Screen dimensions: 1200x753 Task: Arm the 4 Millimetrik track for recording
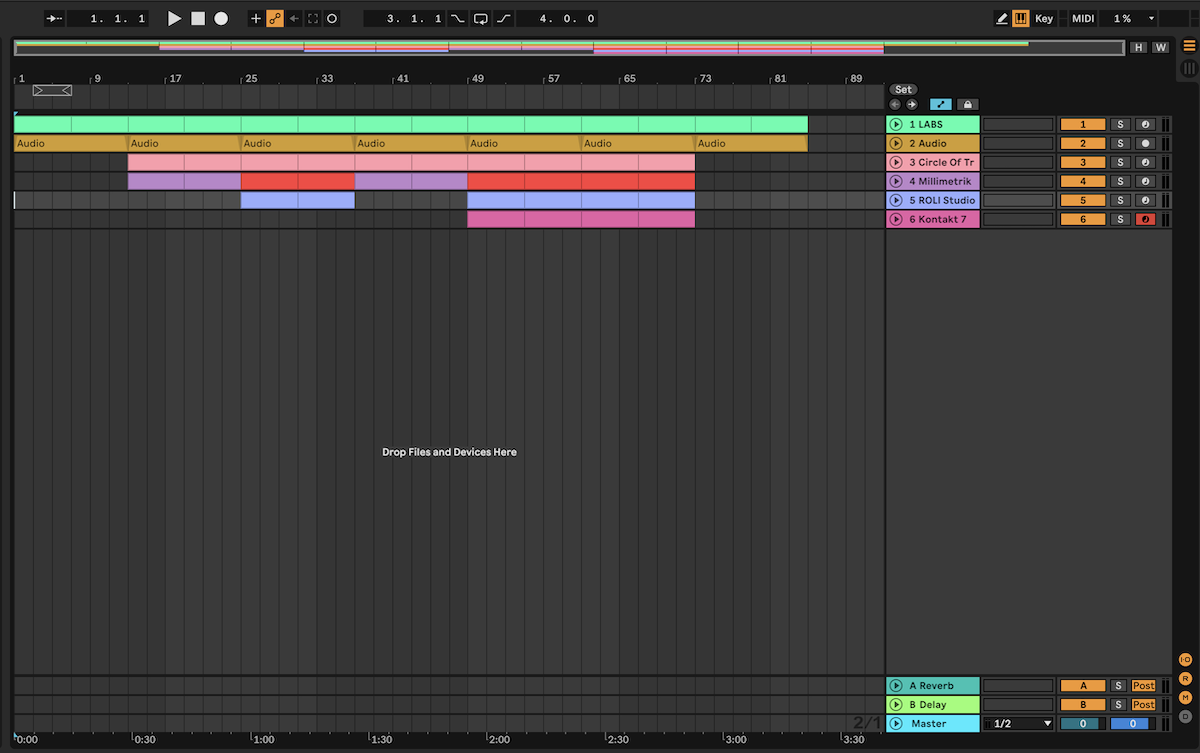tap(1145, 181)
